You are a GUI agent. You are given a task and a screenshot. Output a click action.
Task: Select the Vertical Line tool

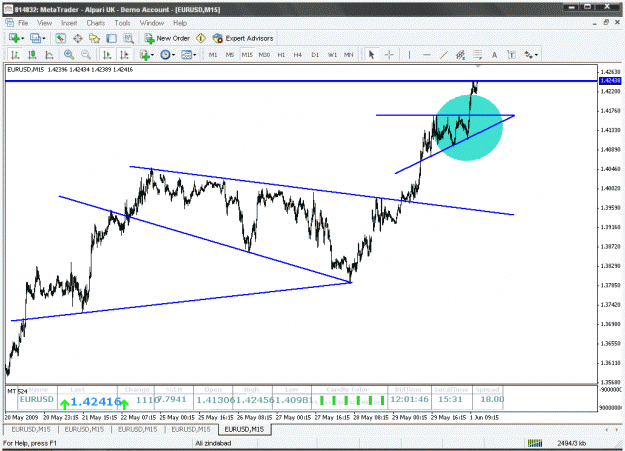[x=409, y=55]
